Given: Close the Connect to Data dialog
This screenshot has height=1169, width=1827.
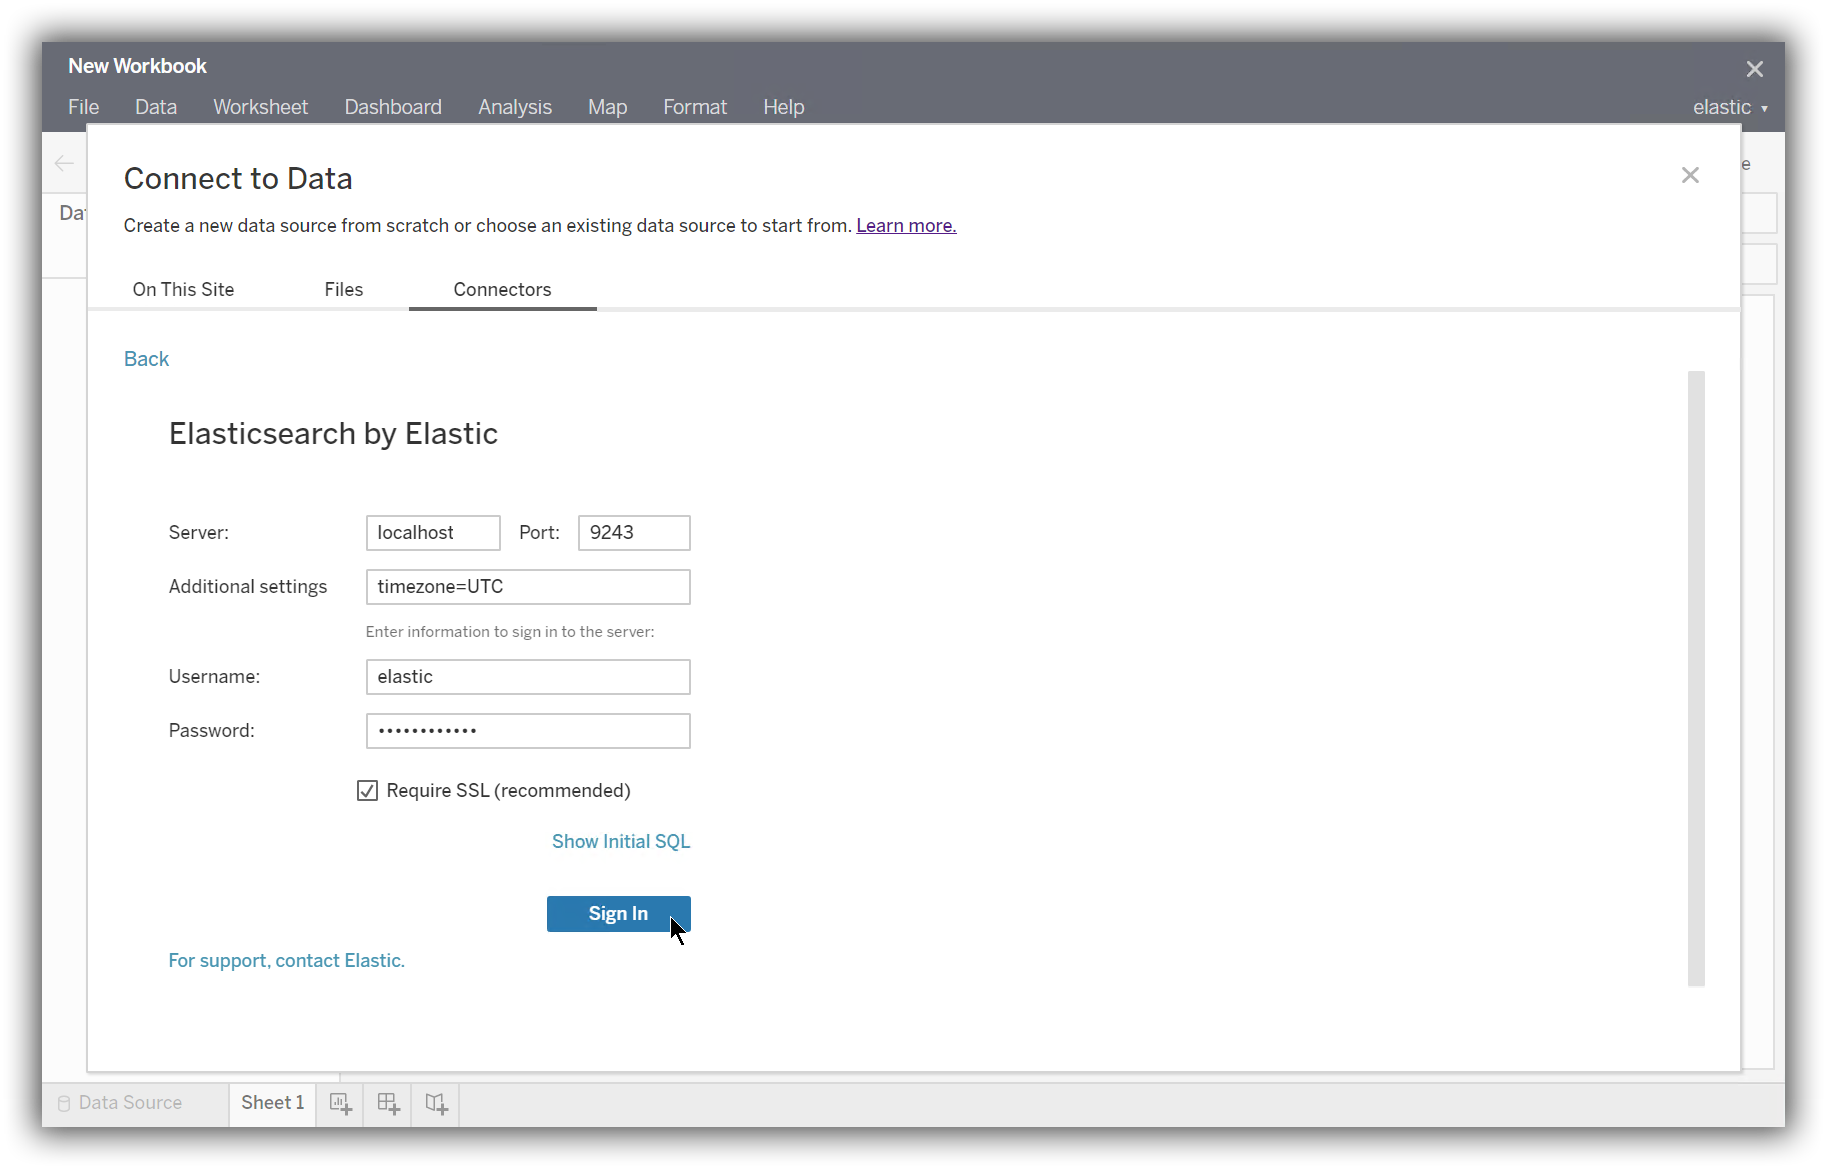Looking at the screenshot, I should pyautogui.click(x=1690, y=175).
